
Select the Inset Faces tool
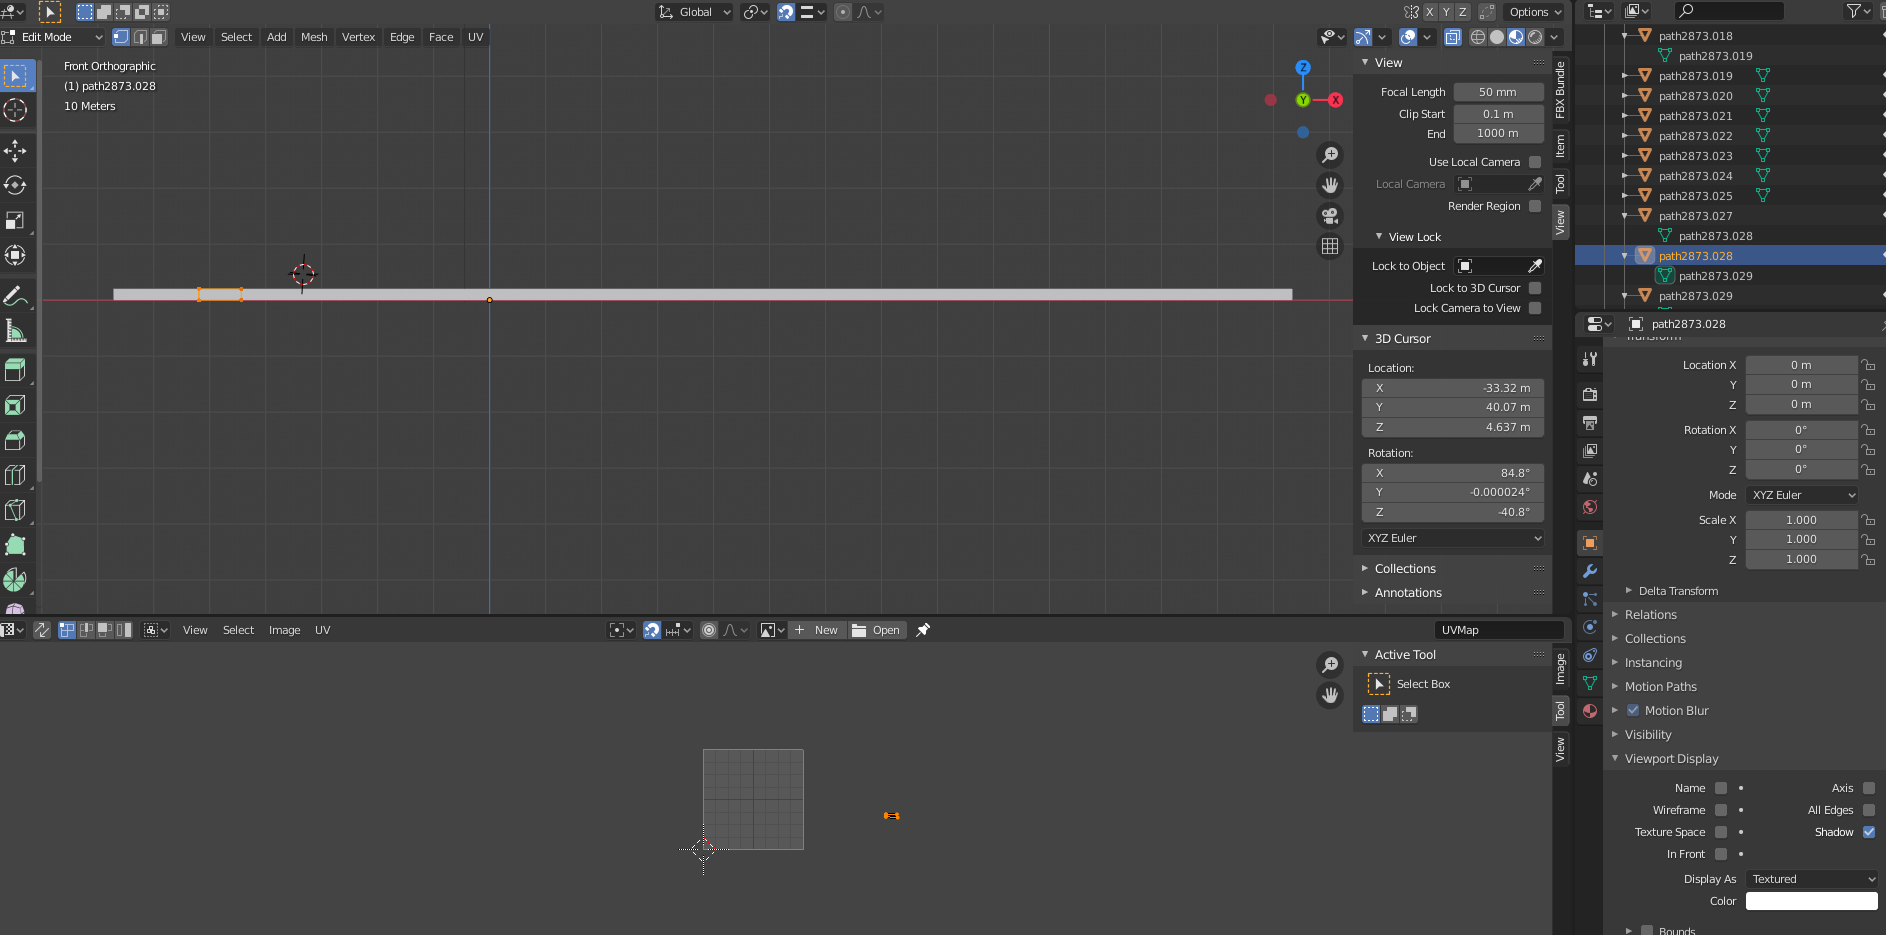point(15,406)
